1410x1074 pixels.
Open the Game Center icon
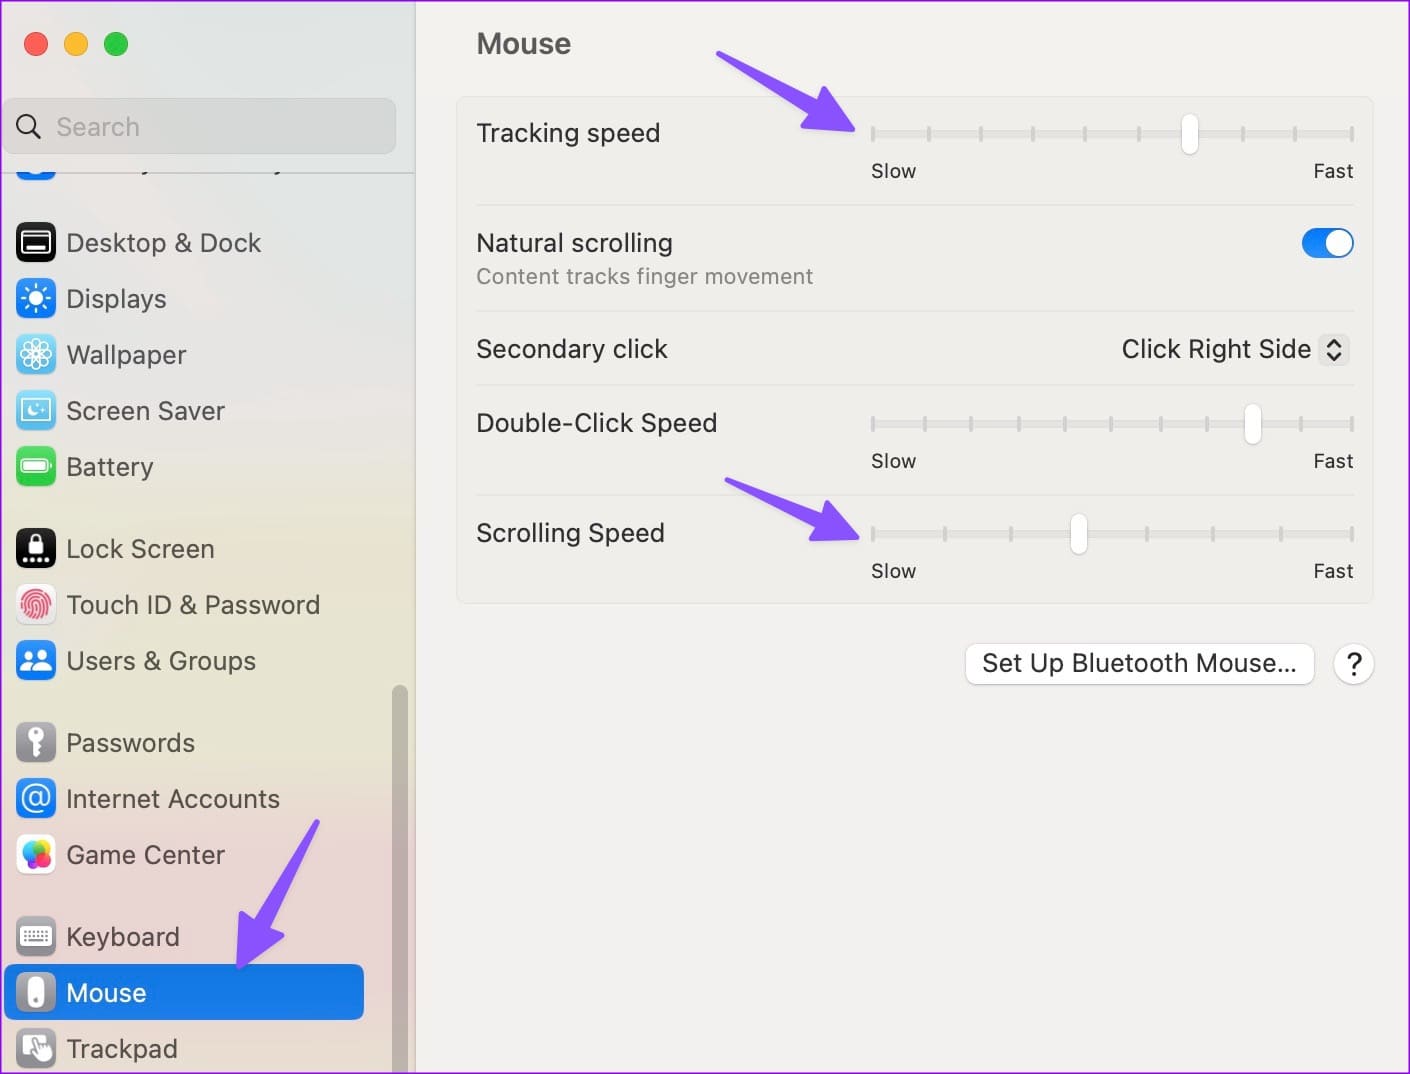point(36,855)
